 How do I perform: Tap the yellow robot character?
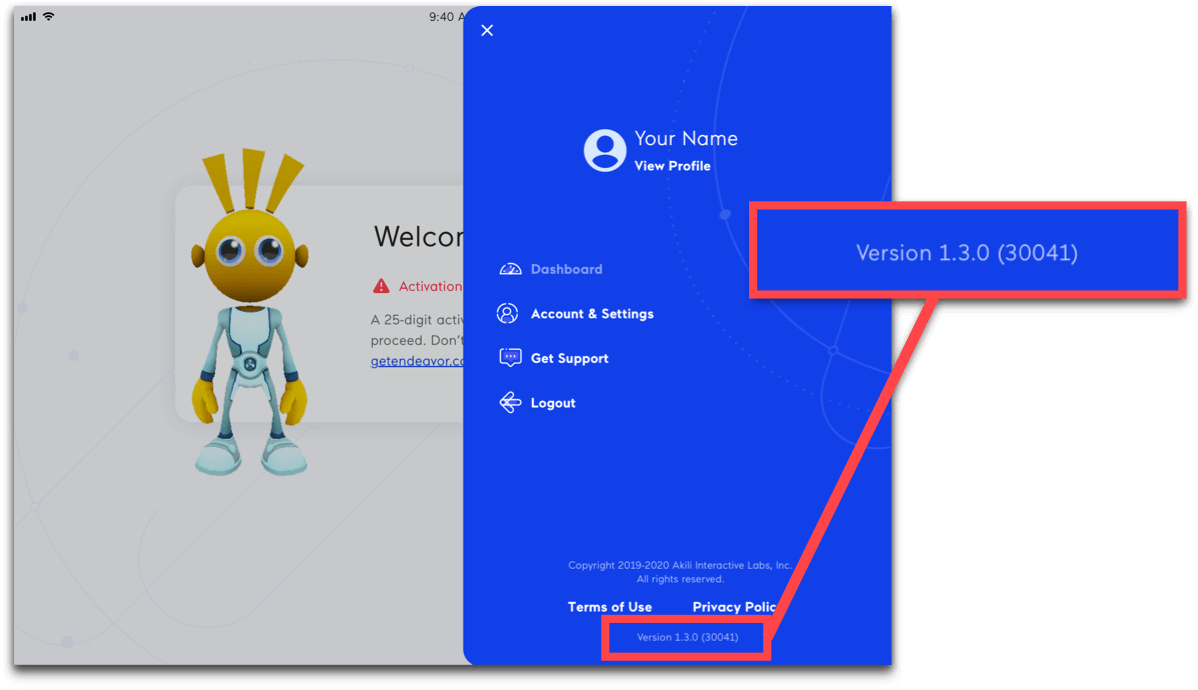coord(250,312)
